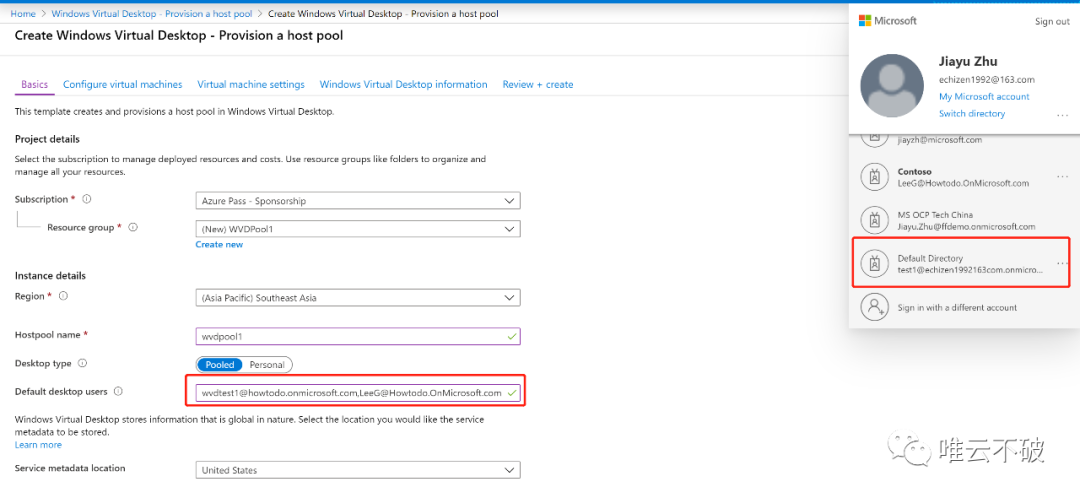Viewport: 1080px width, 498px height.
Task: Select Pooled desktop type
Action: [220, 364]
